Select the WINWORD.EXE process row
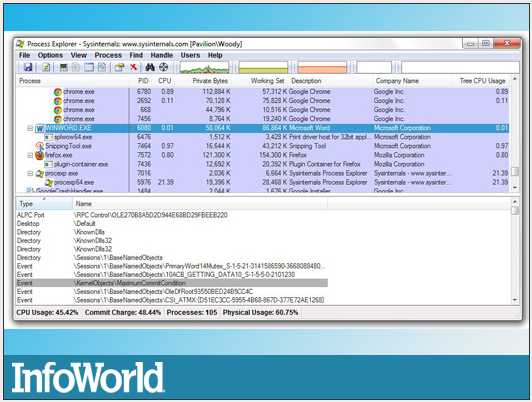This screenshot has width=532, height=402. pos(263,128)
